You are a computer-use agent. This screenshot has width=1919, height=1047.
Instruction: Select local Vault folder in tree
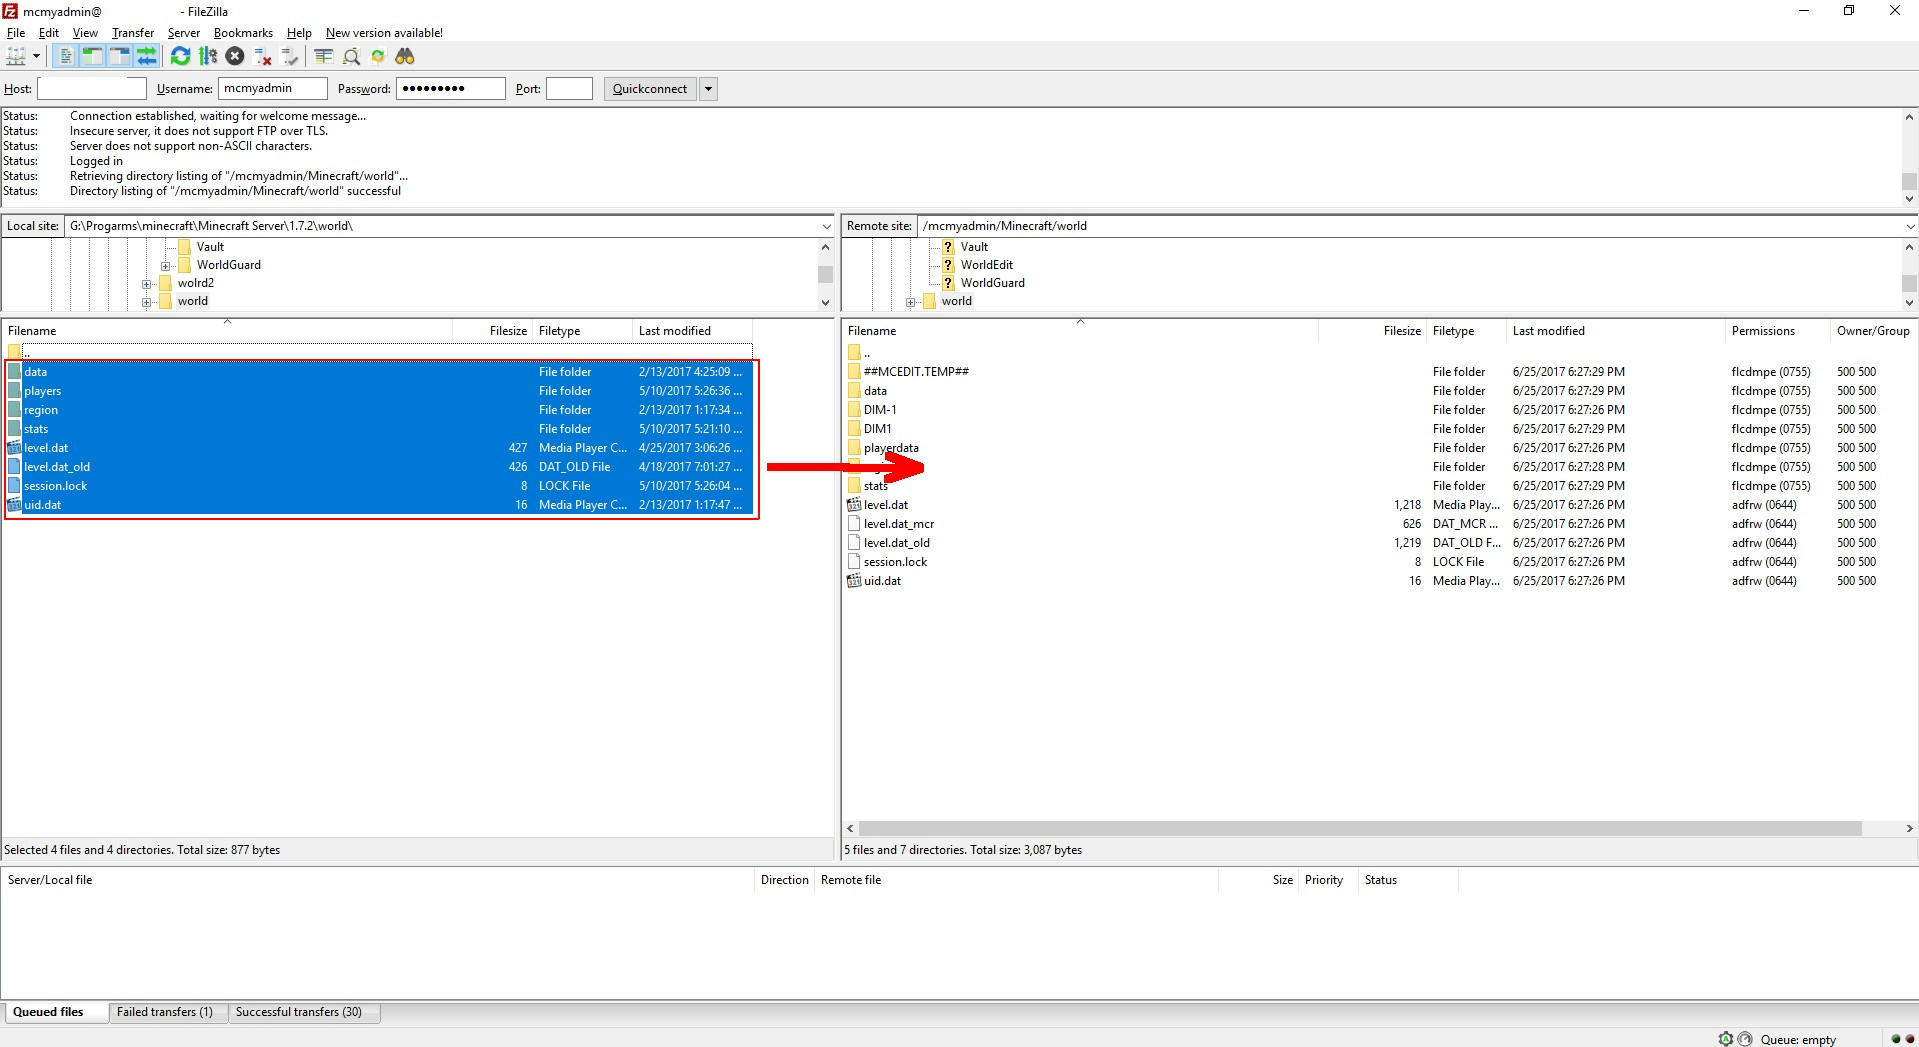click(x=210, y=247)
